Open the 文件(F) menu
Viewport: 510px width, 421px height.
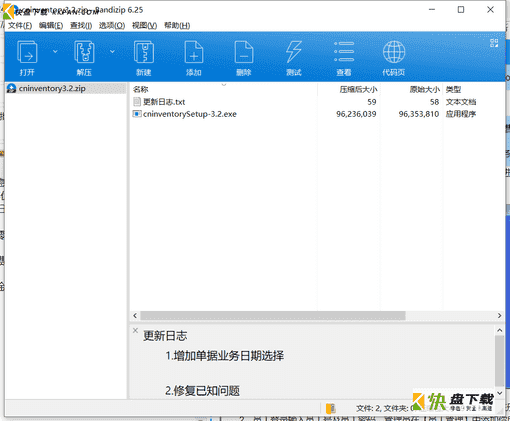point(20,26)
